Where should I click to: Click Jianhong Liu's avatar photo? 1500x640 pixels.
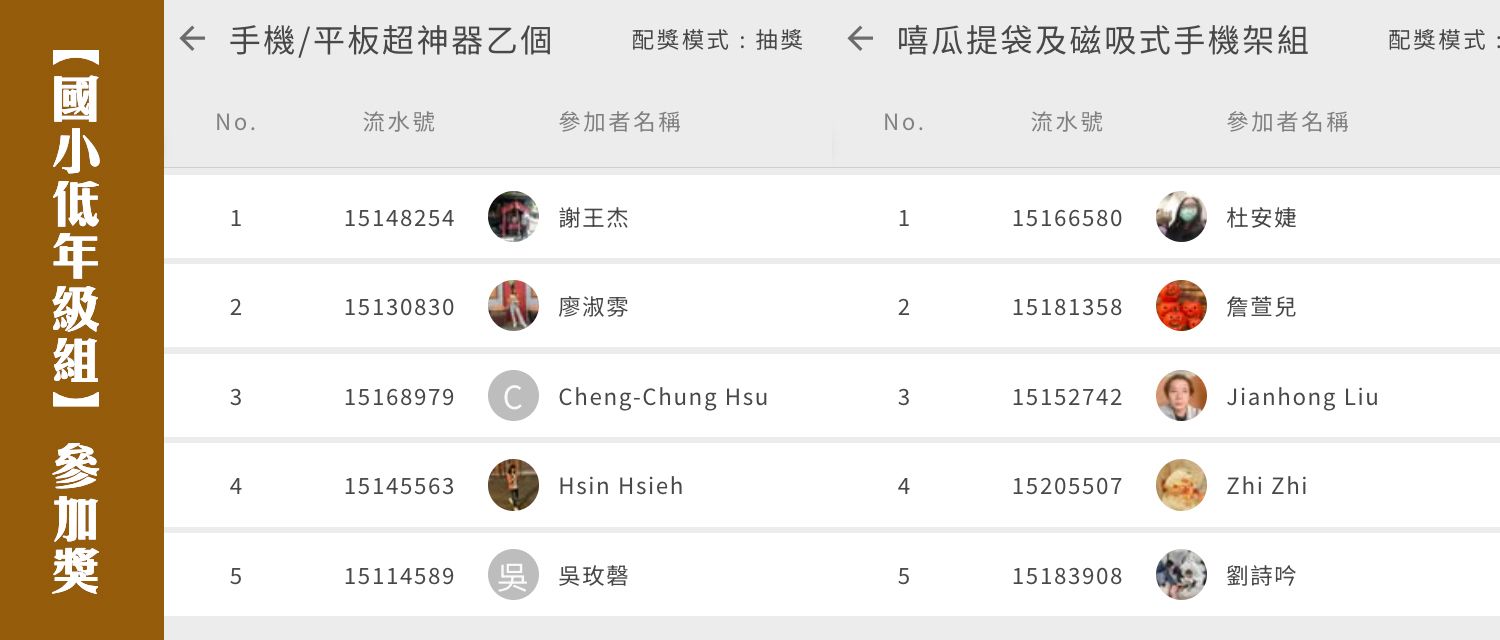(x=1181, y=396)
